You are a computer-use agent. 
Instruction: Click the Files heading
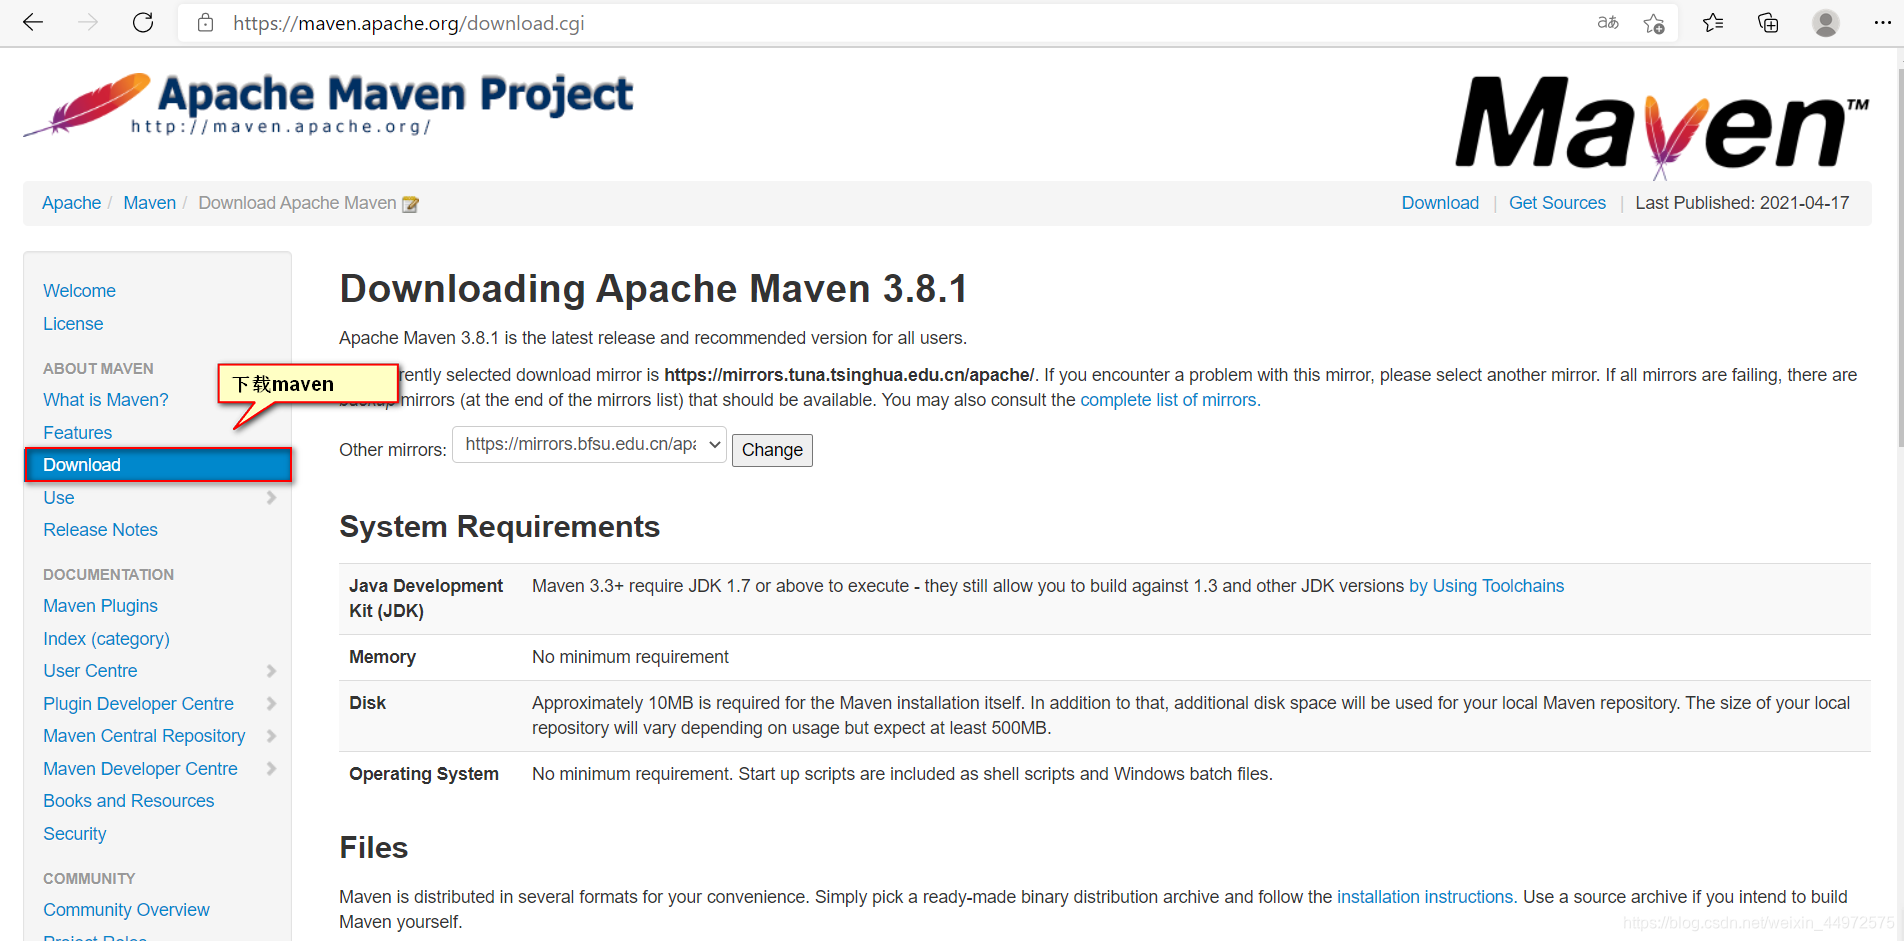[x=374, y=848]
